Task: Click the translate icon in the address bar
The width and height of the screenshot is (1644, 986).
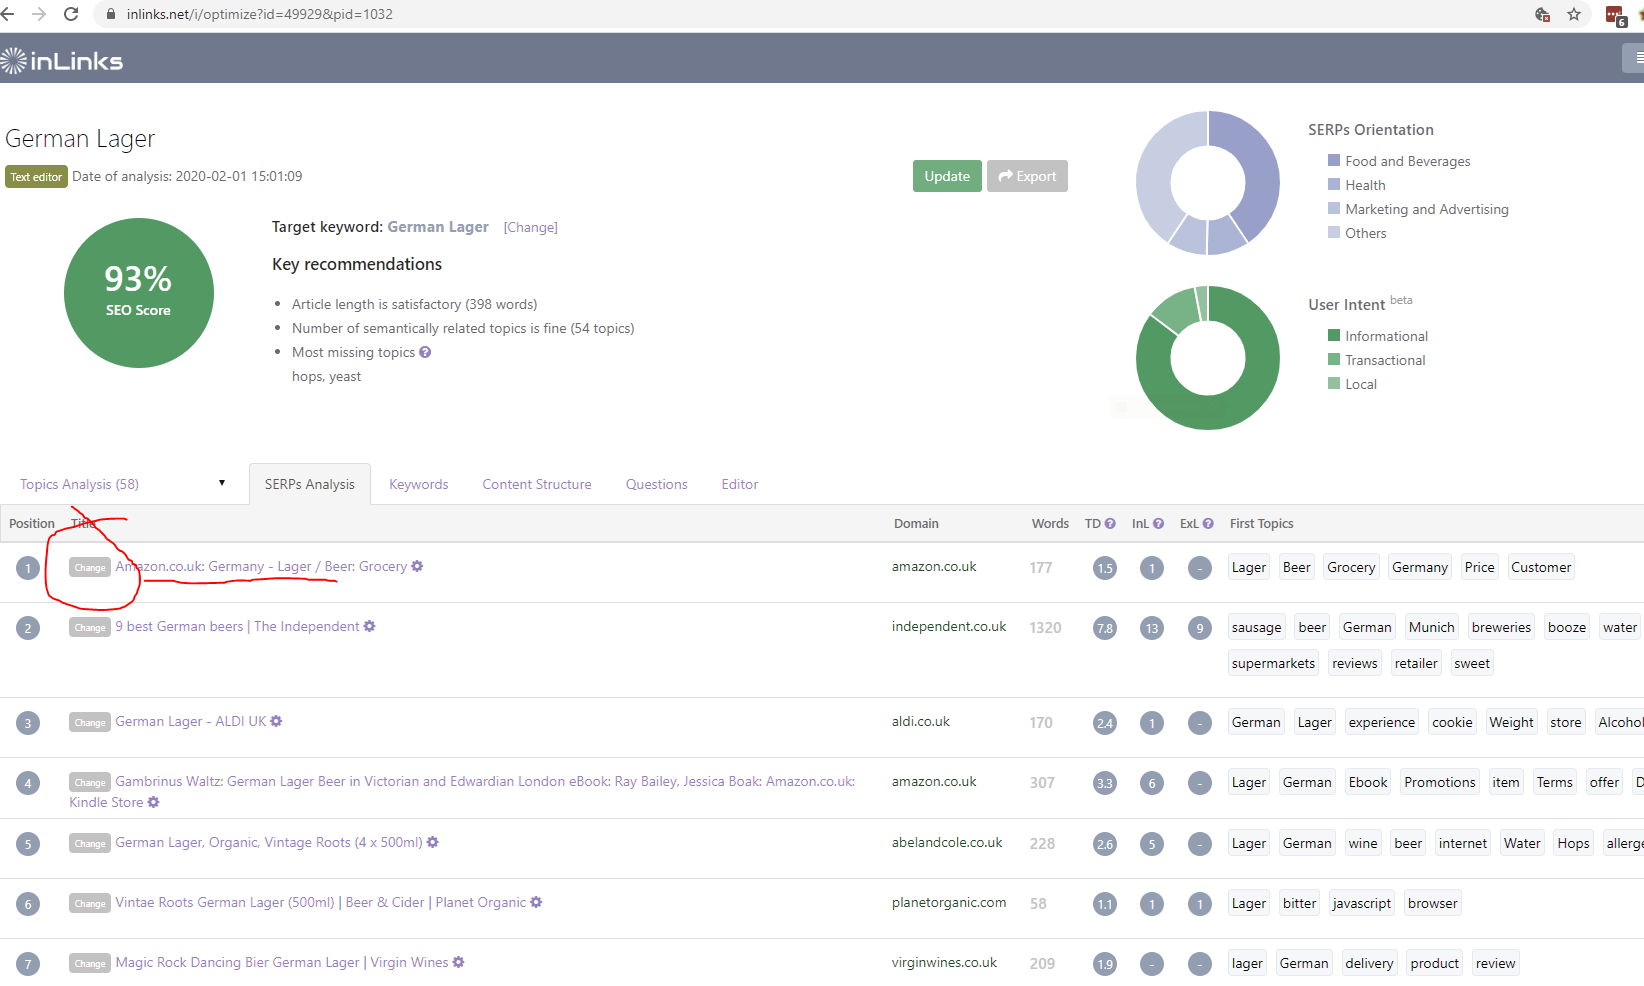Action: pyautogui.click(x=1542, y=14)
